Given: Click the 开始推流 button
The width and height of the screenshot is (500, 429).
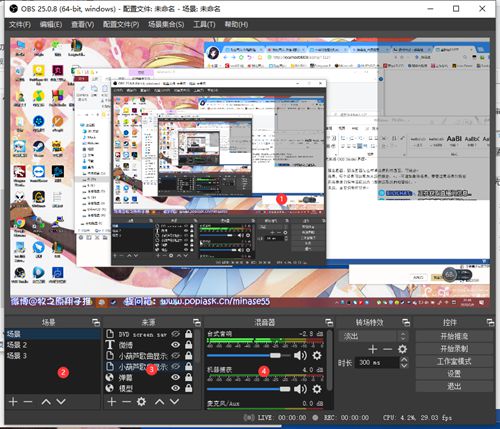Looking at the screenshot, I should coord(454,336).
